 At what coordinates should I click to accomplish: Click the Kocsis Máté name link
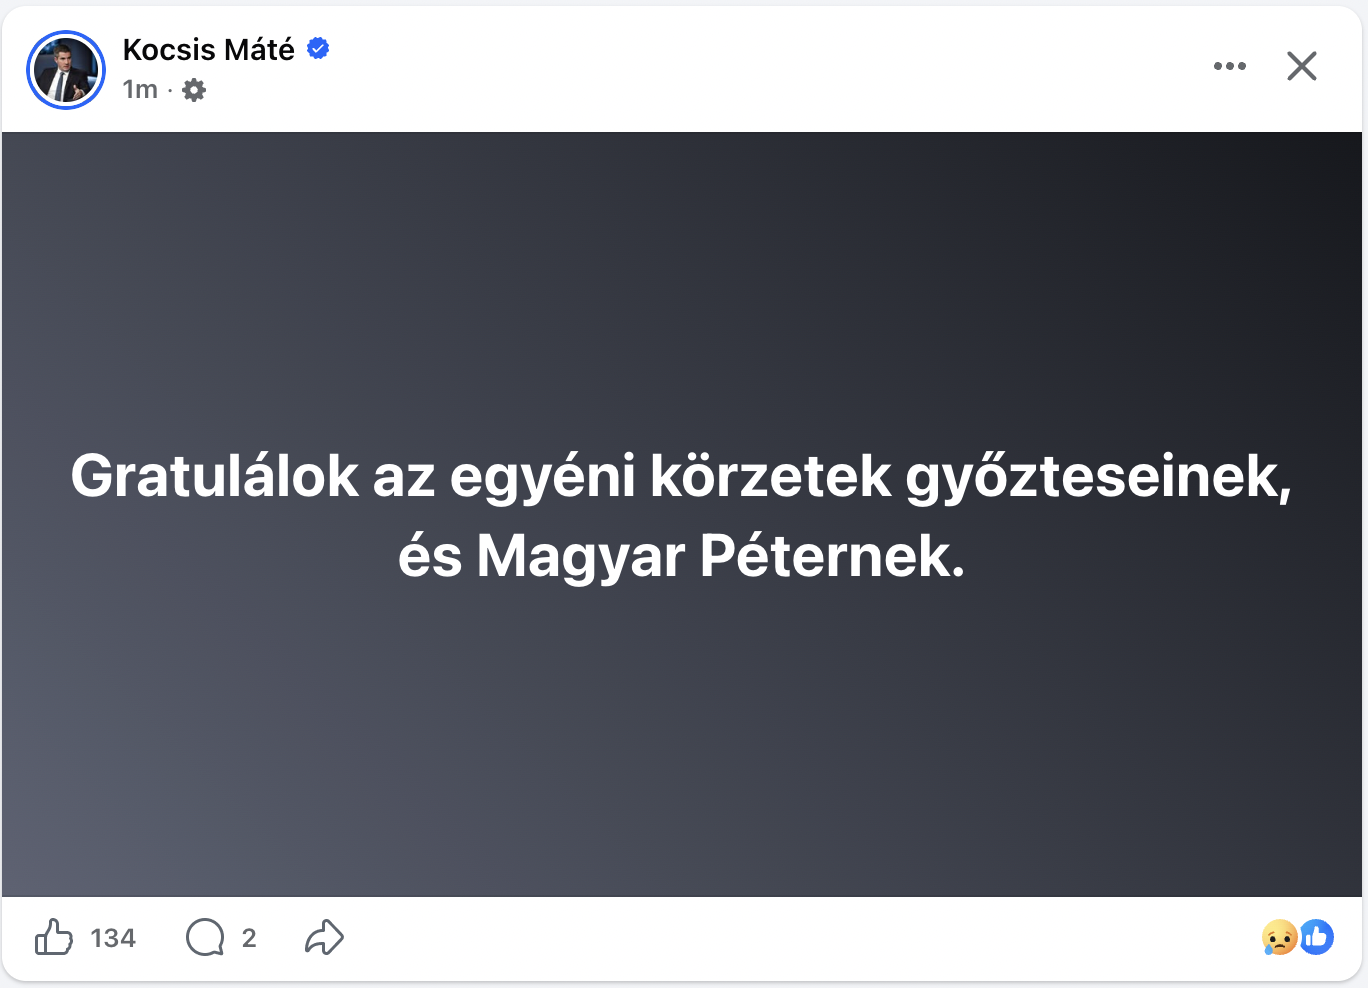(208, 49)
